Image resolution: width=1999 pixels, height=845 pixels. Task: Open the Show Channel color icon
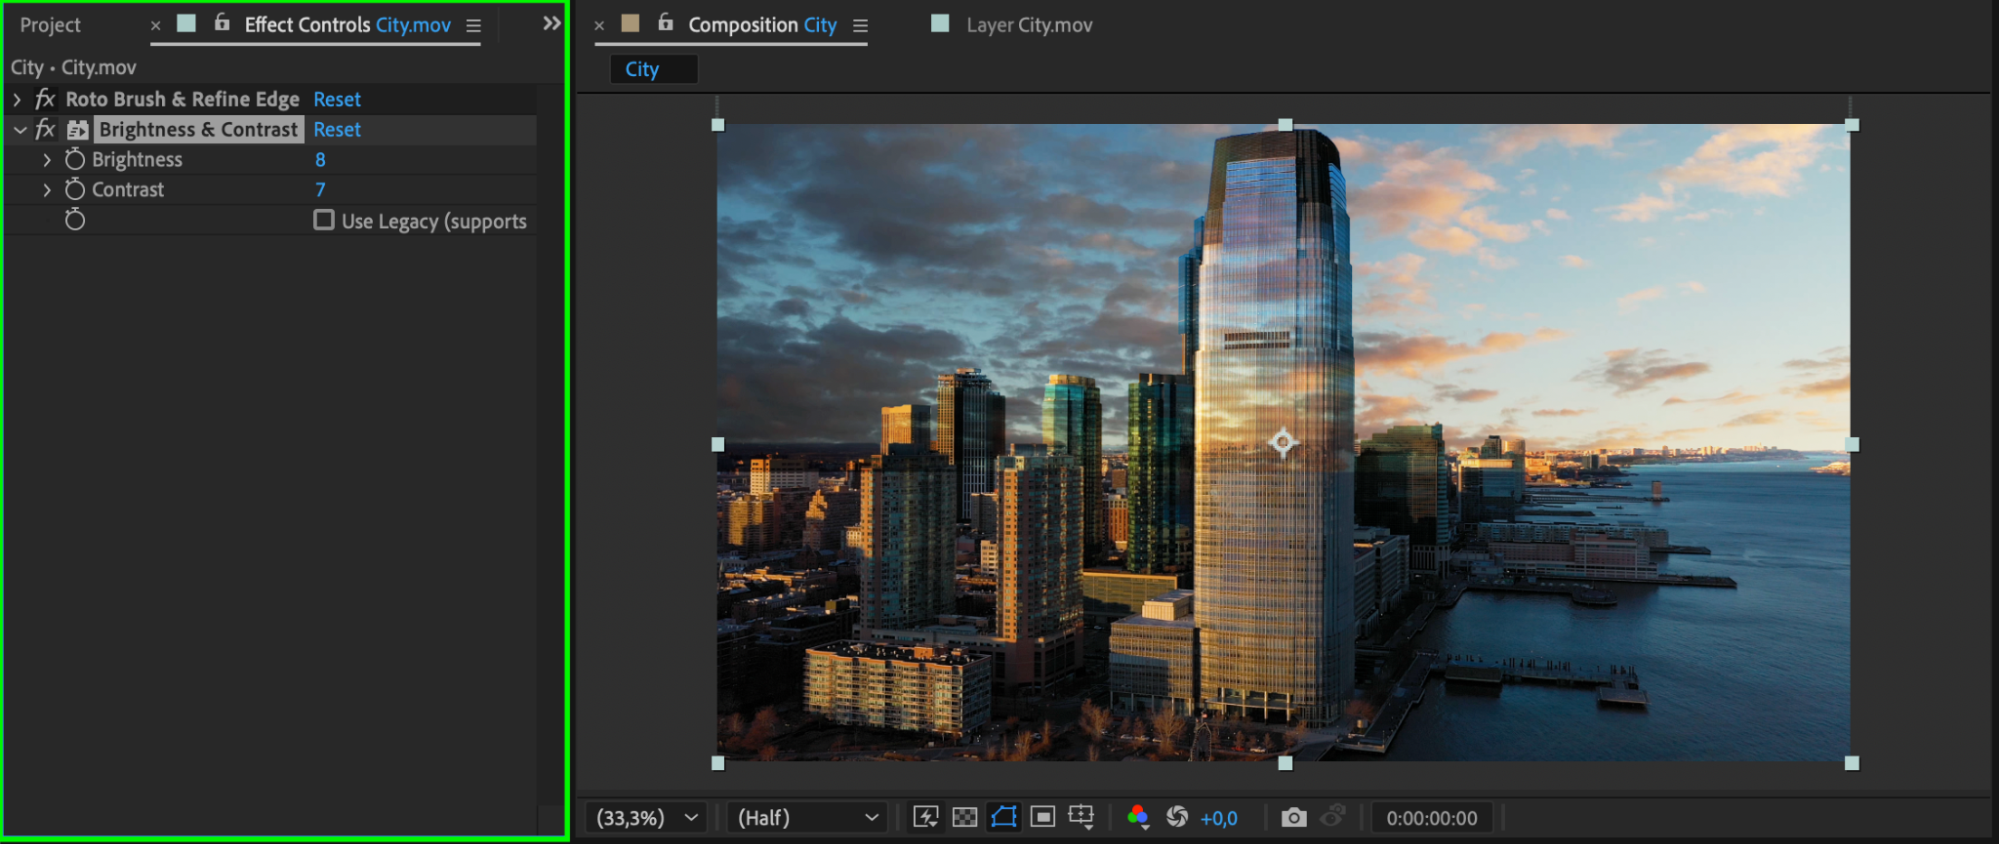pyautogui.click(x=1137, y=817)
